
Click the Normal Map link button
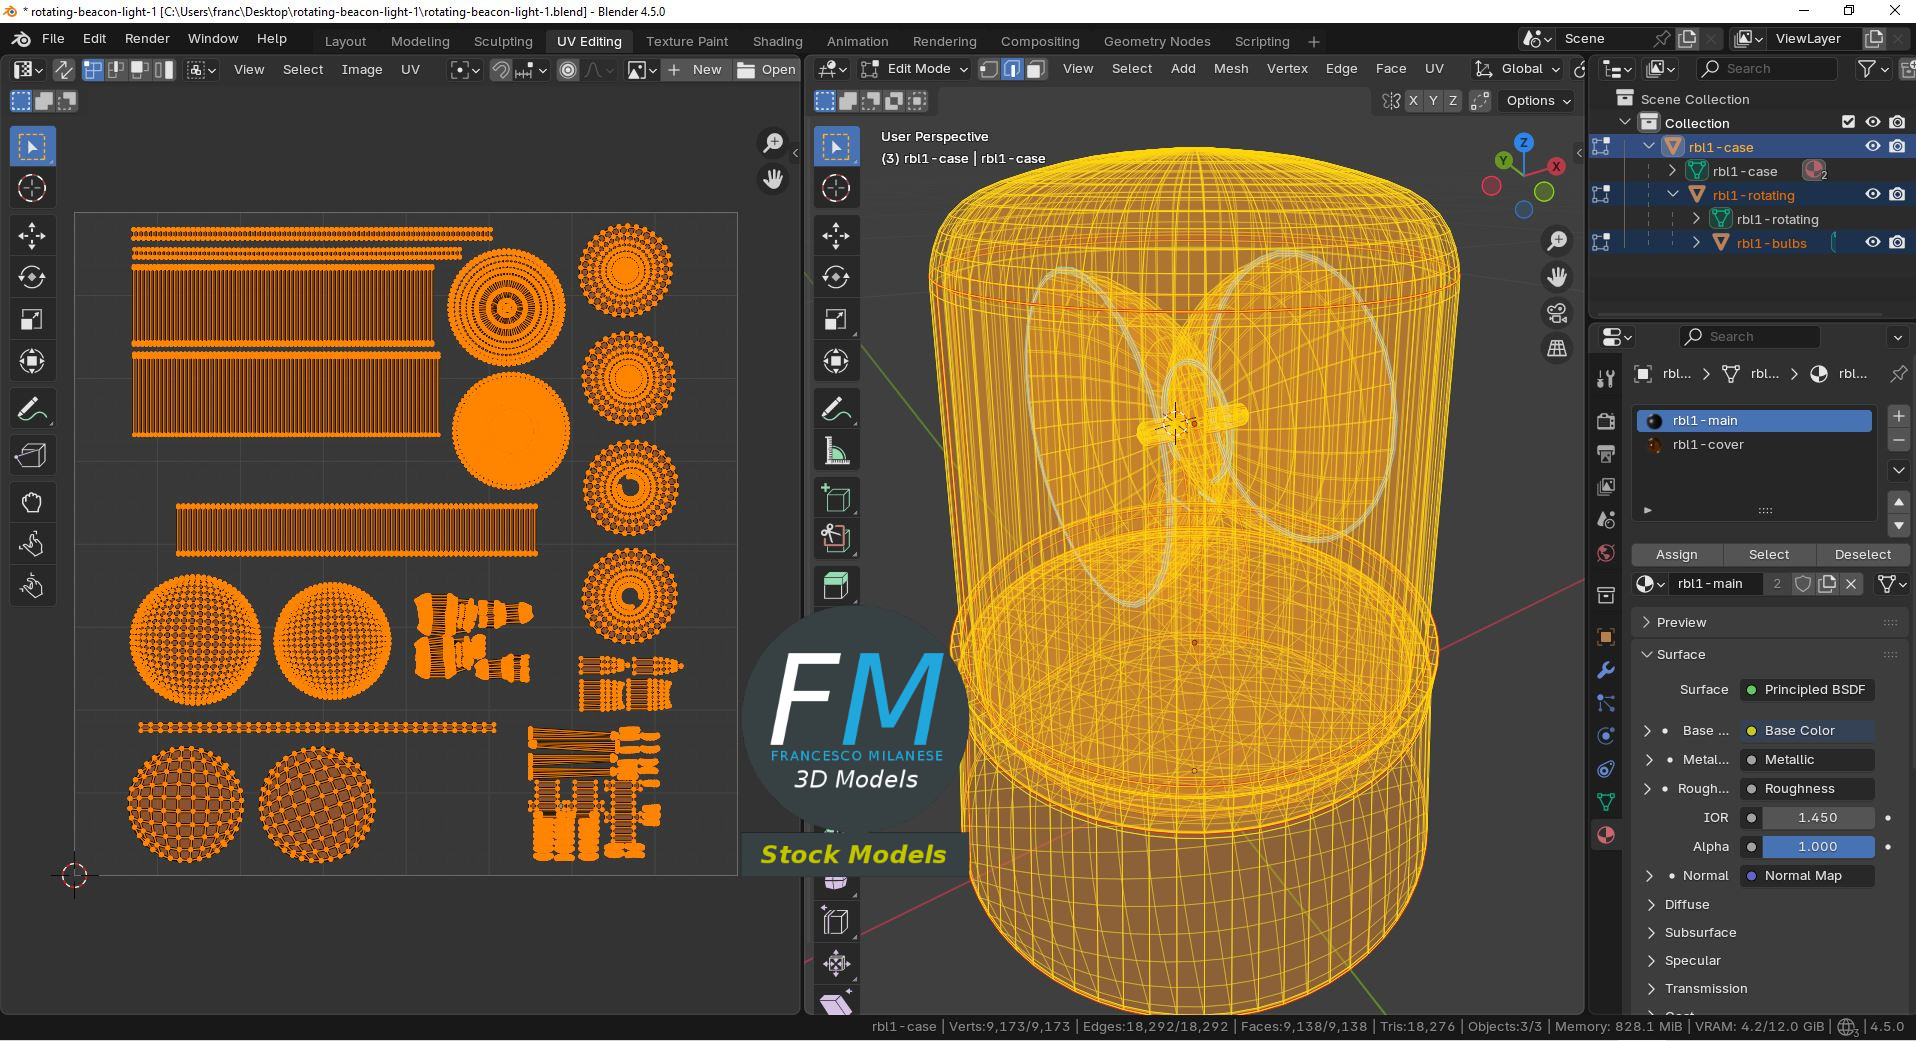pos(1808,876)
